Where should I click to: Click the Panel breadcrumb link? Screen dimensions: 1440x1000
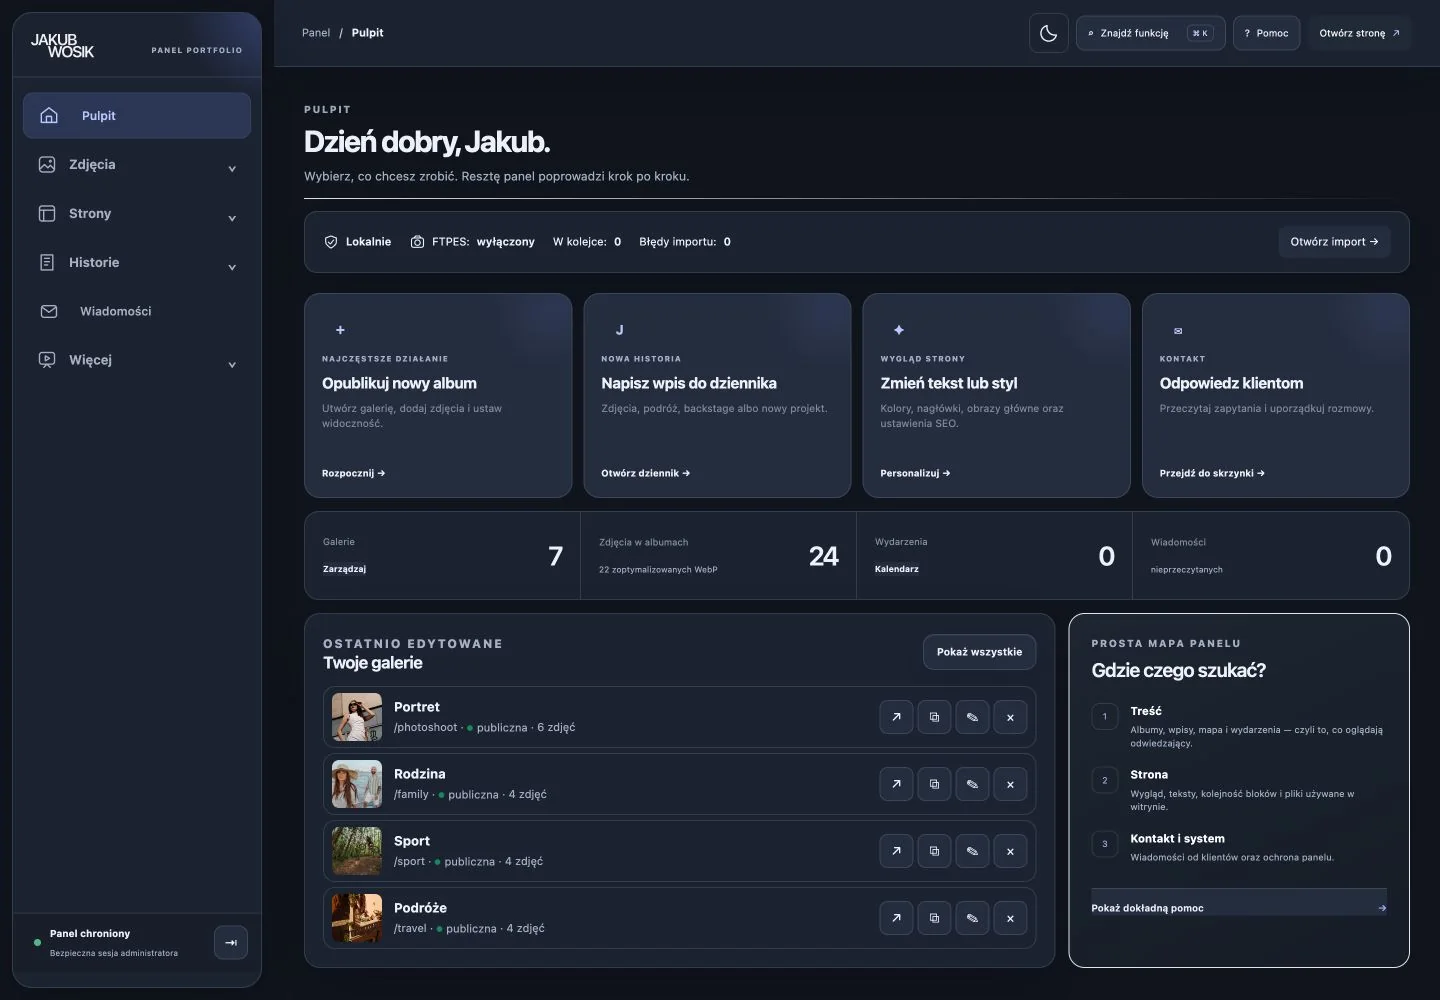coord(316,33)
